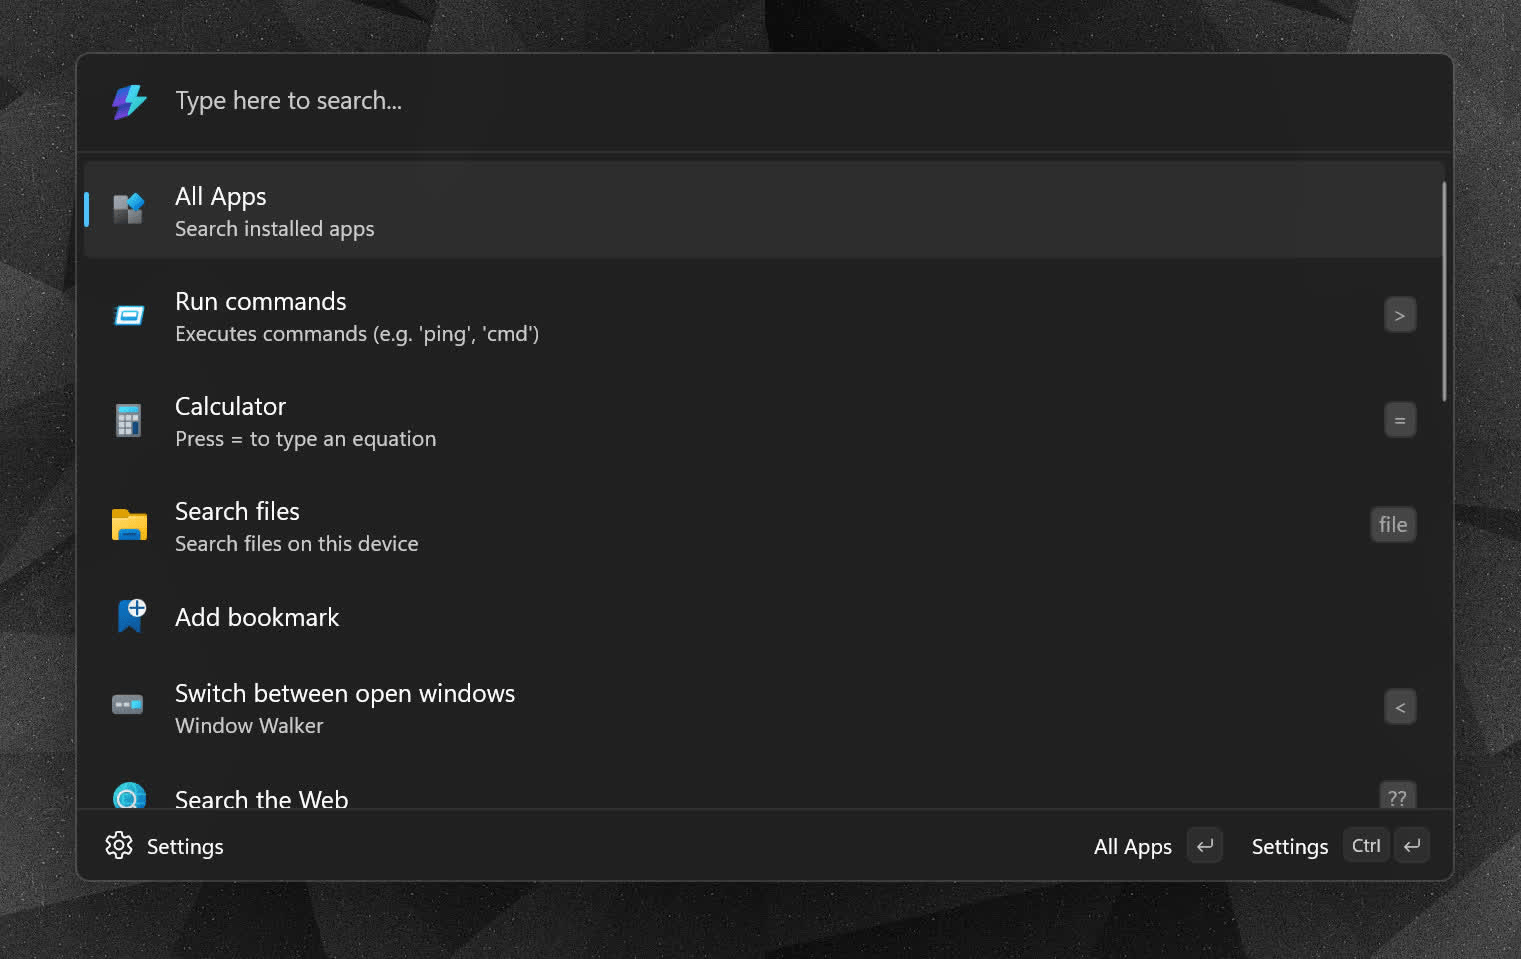The image size is (1521, 959).
Task: Click the results list scrollbar
Action: click(x=1444, y=285)
